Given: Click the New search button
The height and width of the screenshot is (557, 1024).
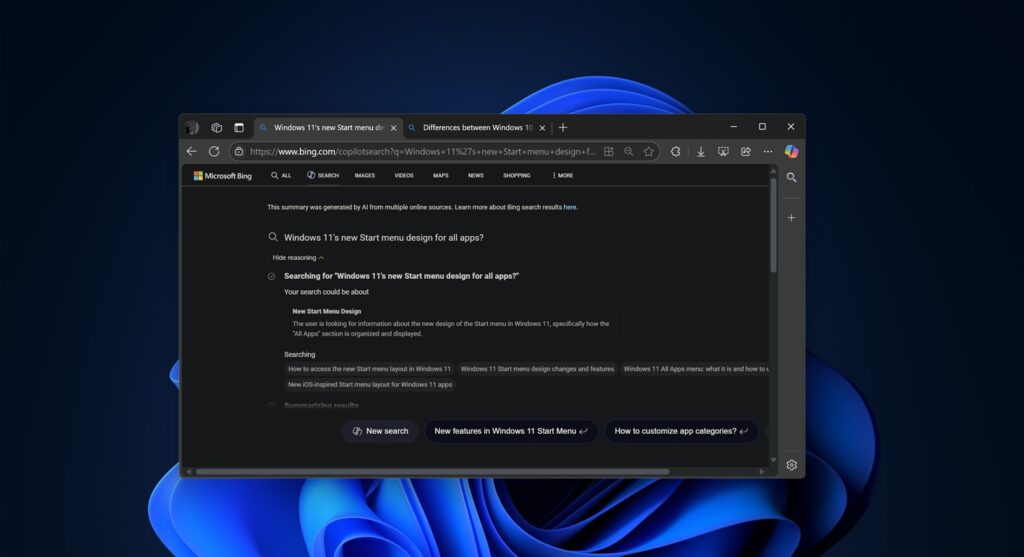Looking at the screenshot, I should tap(380, 431).
